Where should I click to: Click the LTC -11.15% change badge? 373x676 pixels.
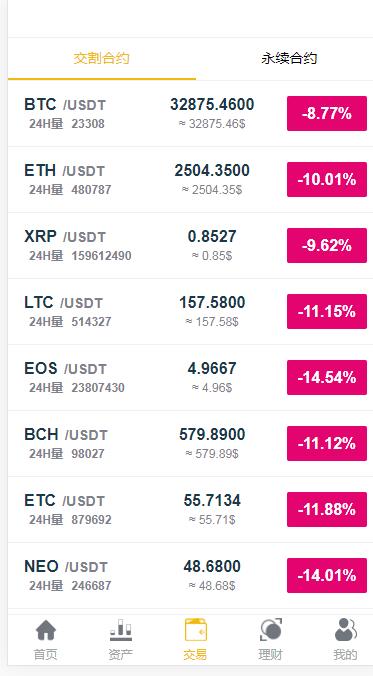pyautogui.click(x=327, y=311)
